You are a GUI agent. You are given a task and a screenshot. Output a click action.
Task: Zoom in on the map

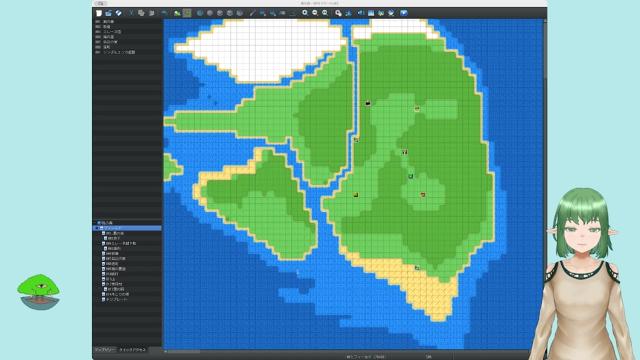coord(305,13)
